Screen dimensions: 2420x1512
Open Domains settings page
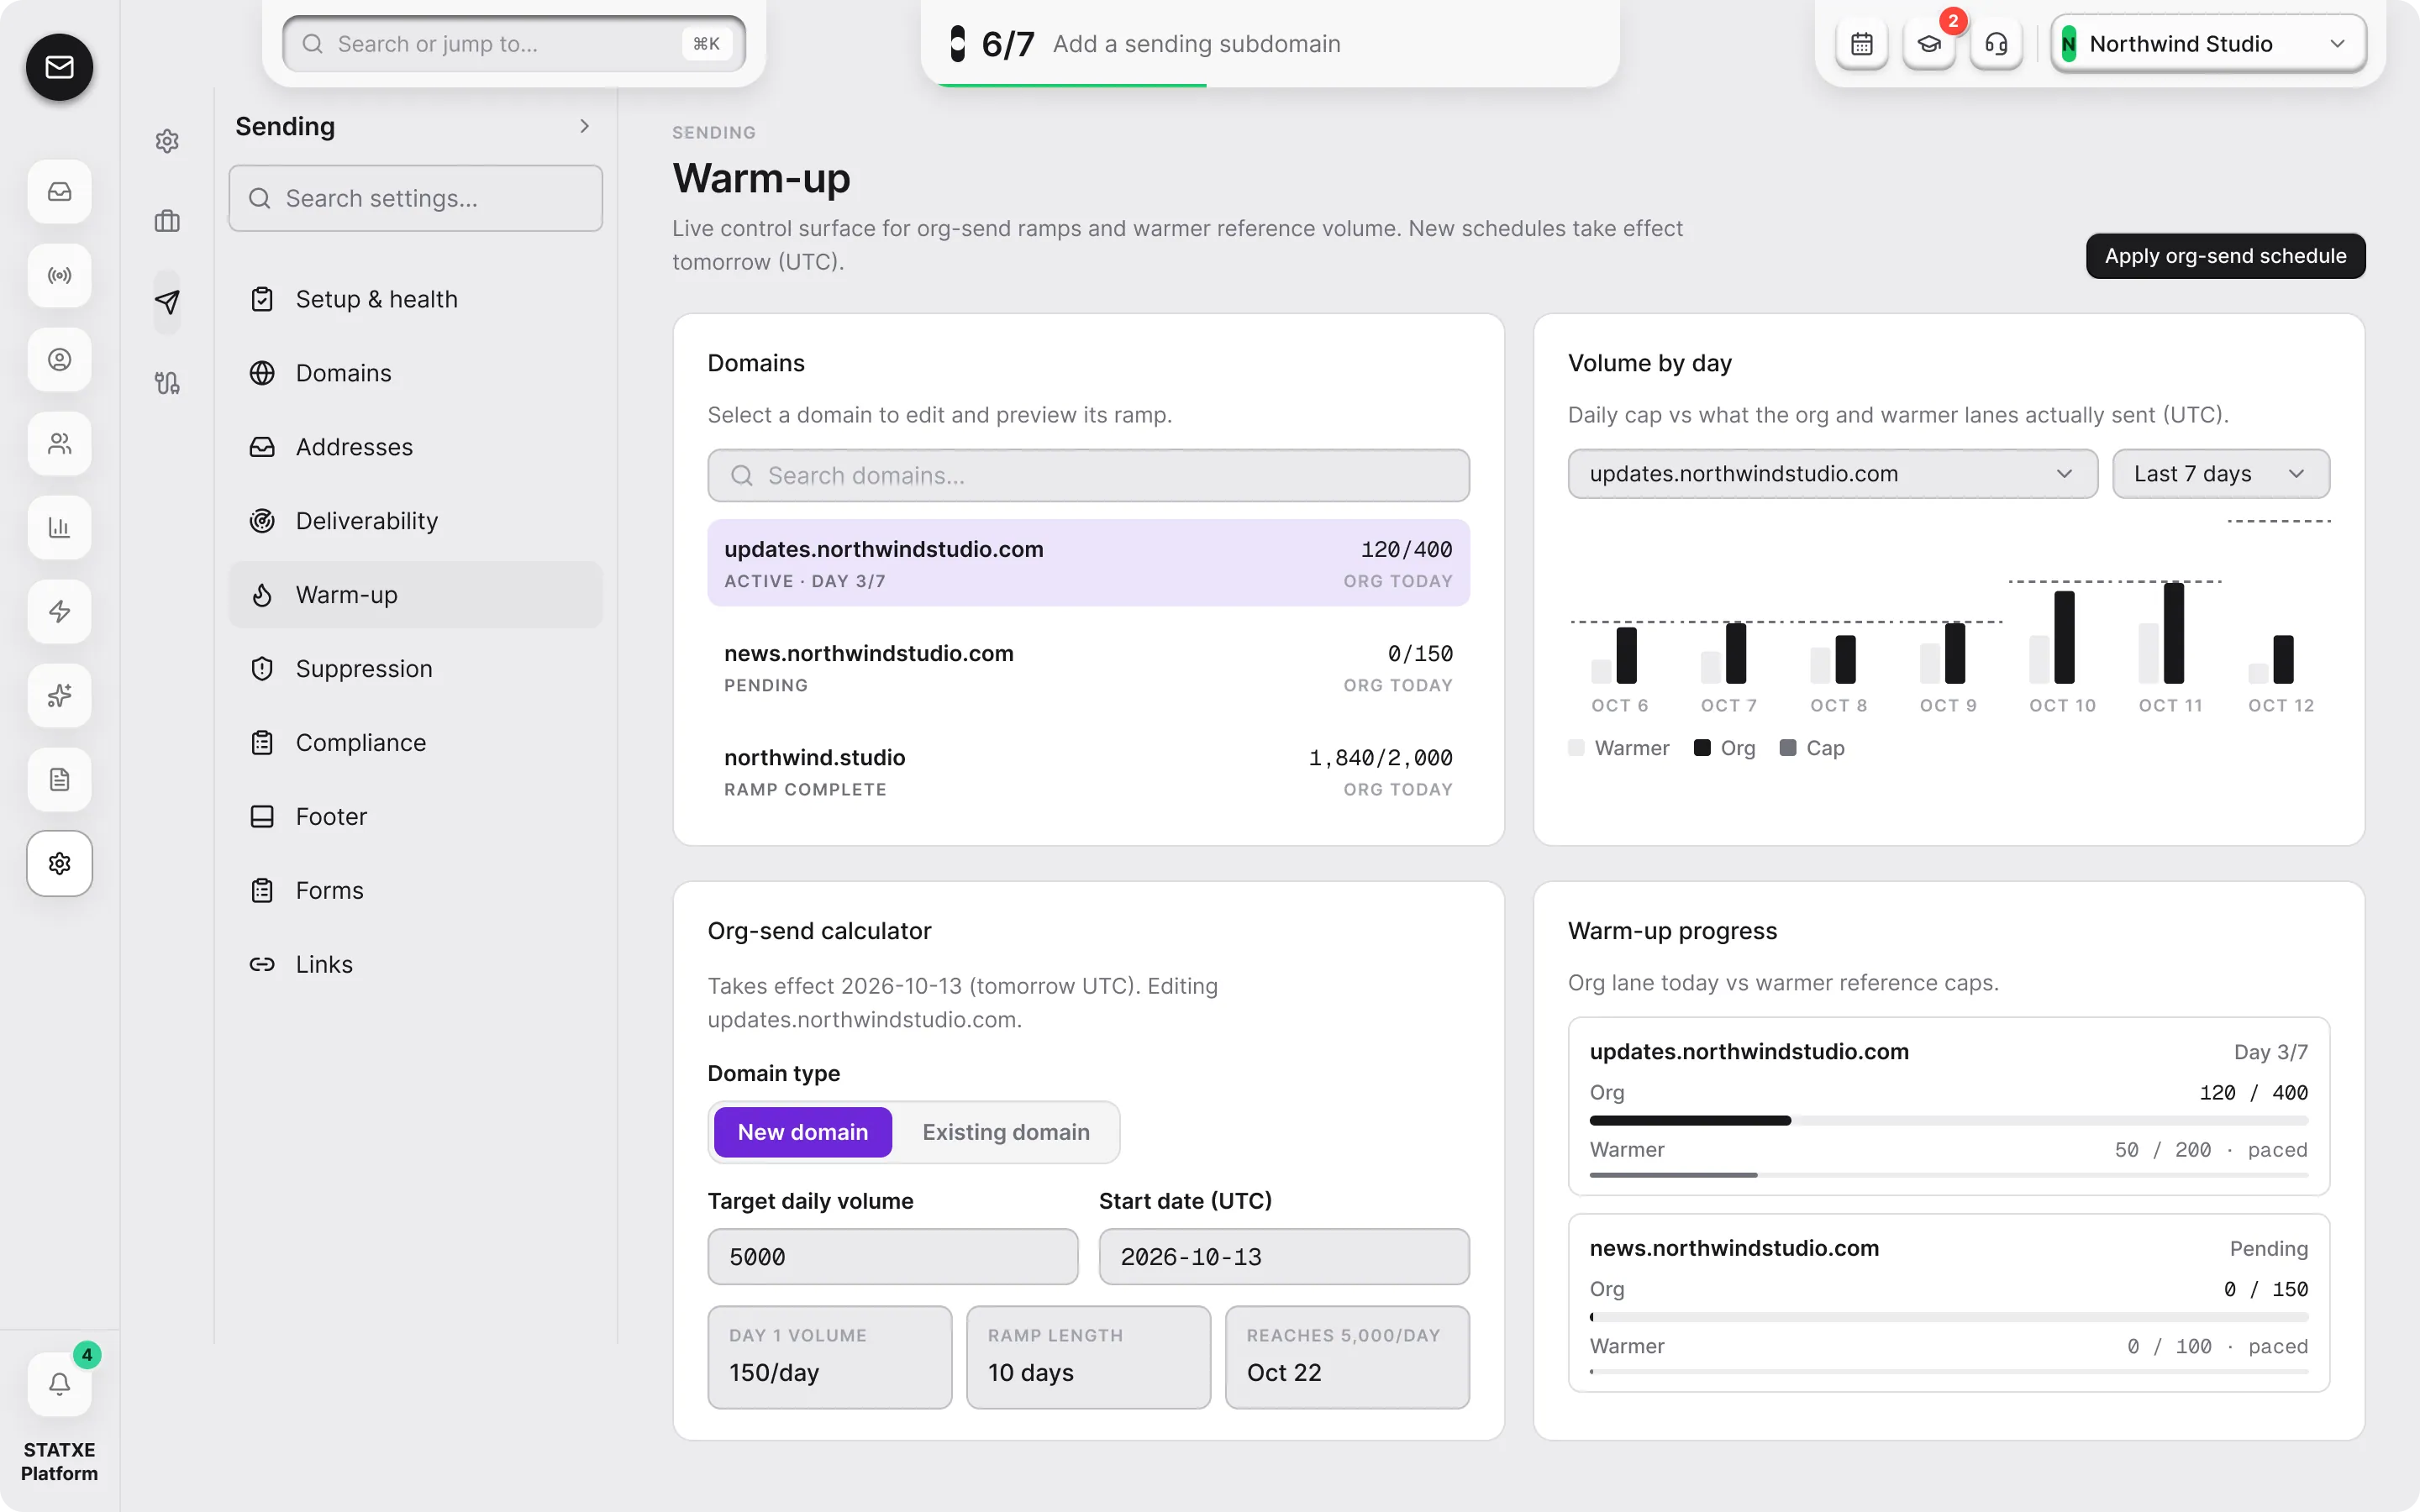pos(415,373)
